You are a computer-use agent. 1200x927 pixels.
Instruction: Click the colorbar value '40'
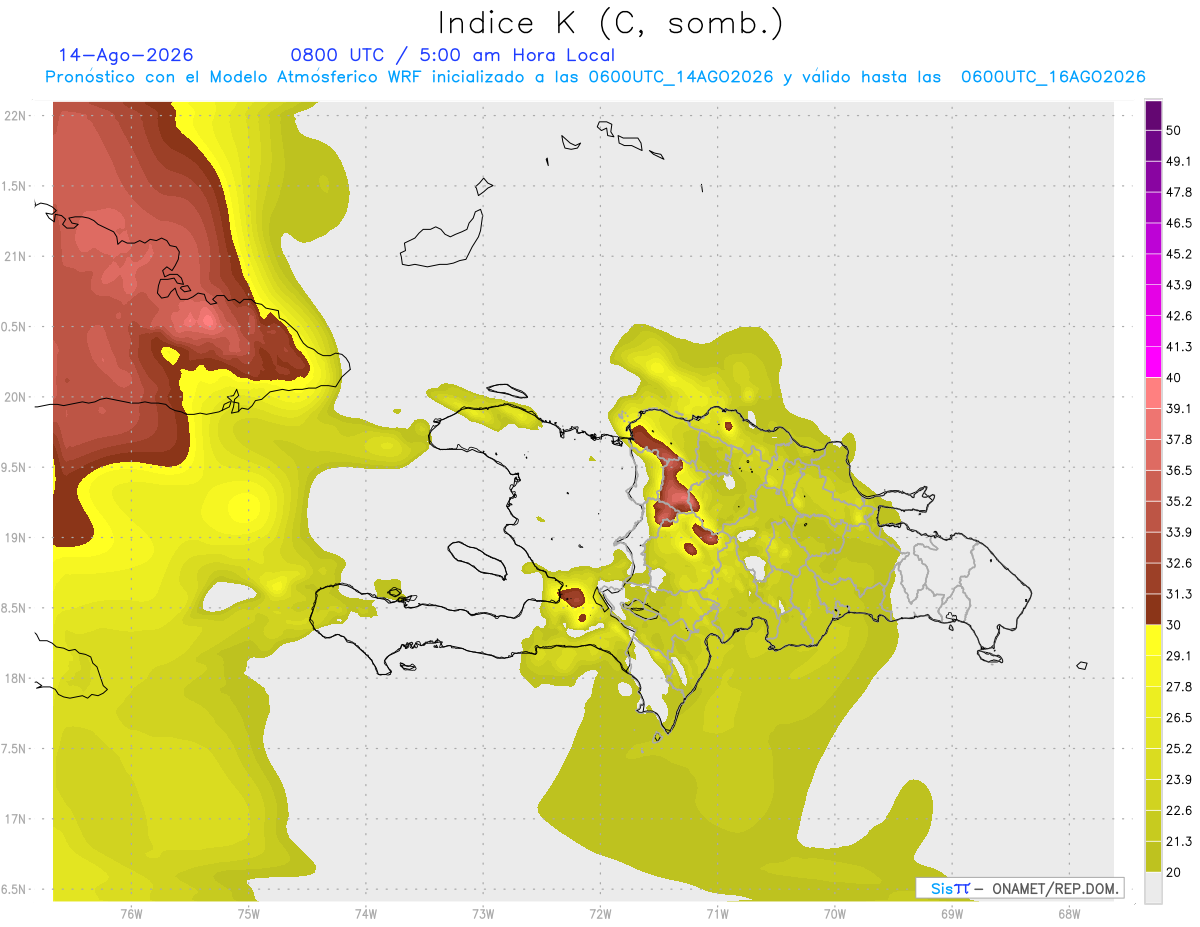(x=1174, y=377)
